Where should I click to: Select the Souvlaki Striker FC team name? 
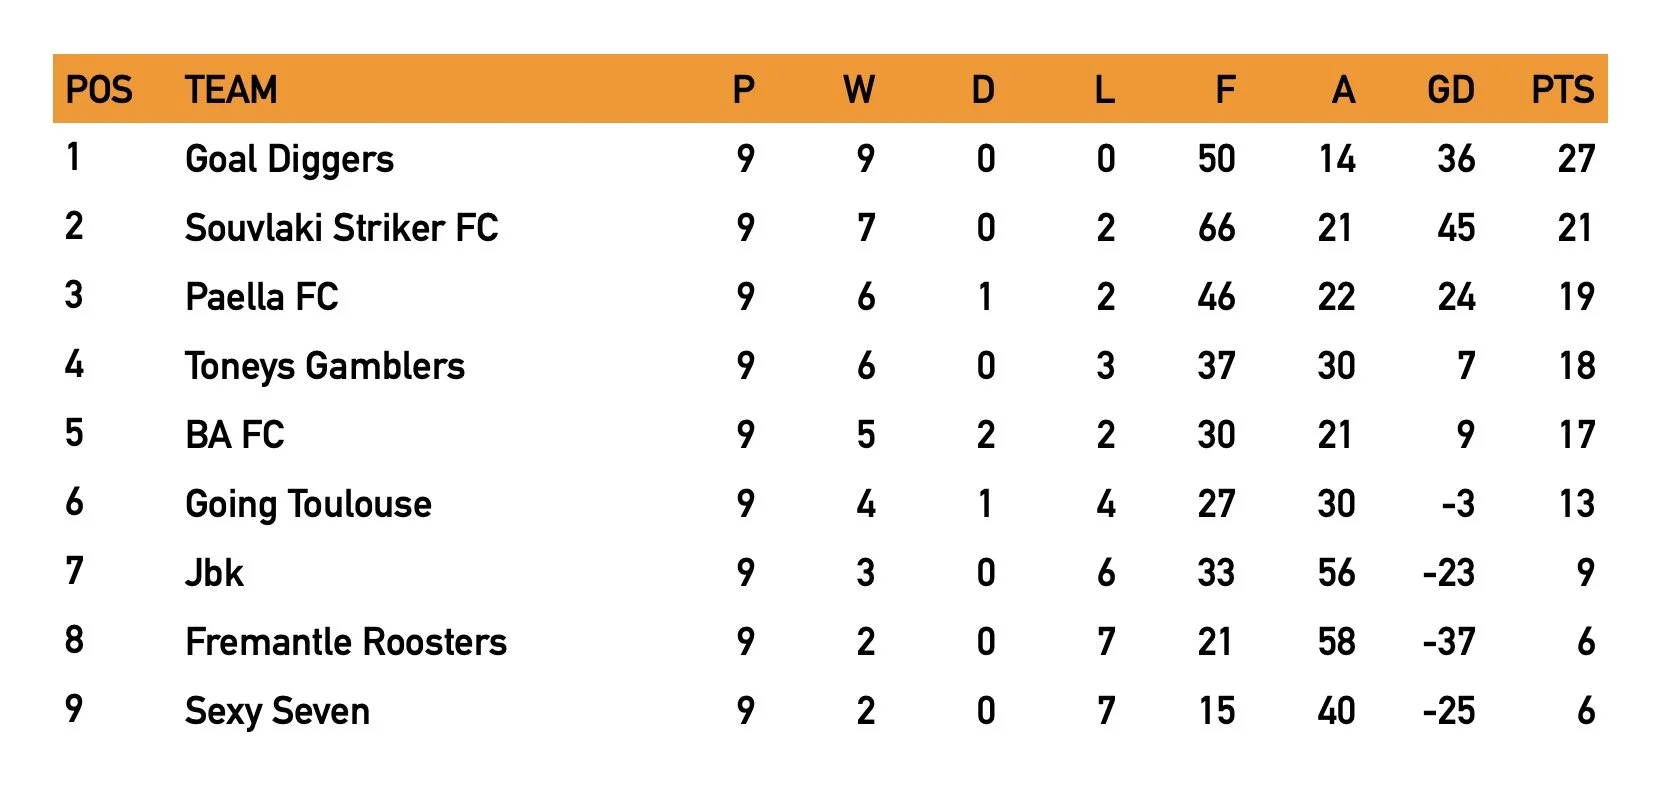click(341, 228)
